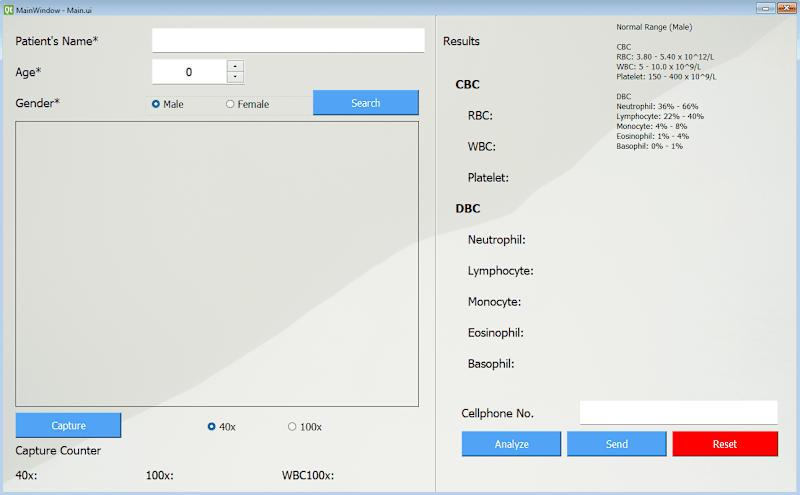Click the red Reset button
The width and height of the screenshot is (800, 495).
point(725,444)
